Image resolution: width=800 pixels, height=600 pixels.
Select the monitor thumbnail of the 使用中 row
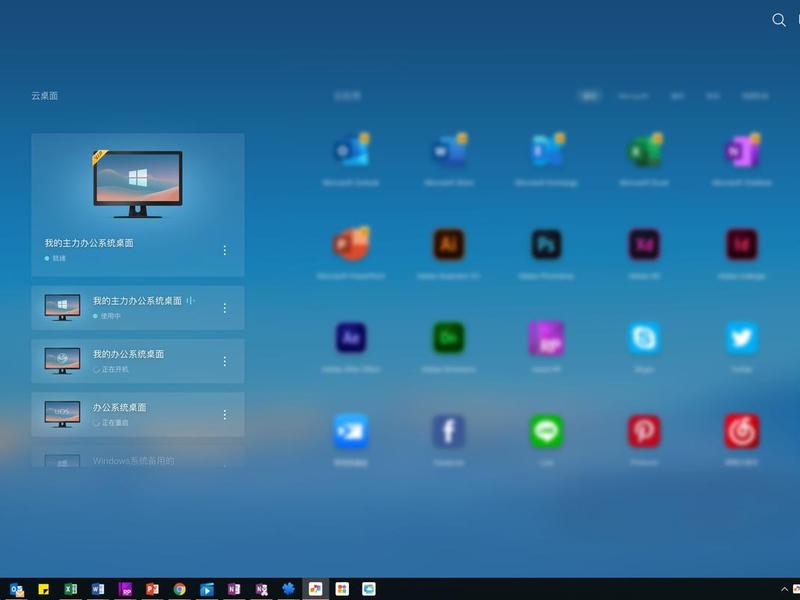click(62, 307)
